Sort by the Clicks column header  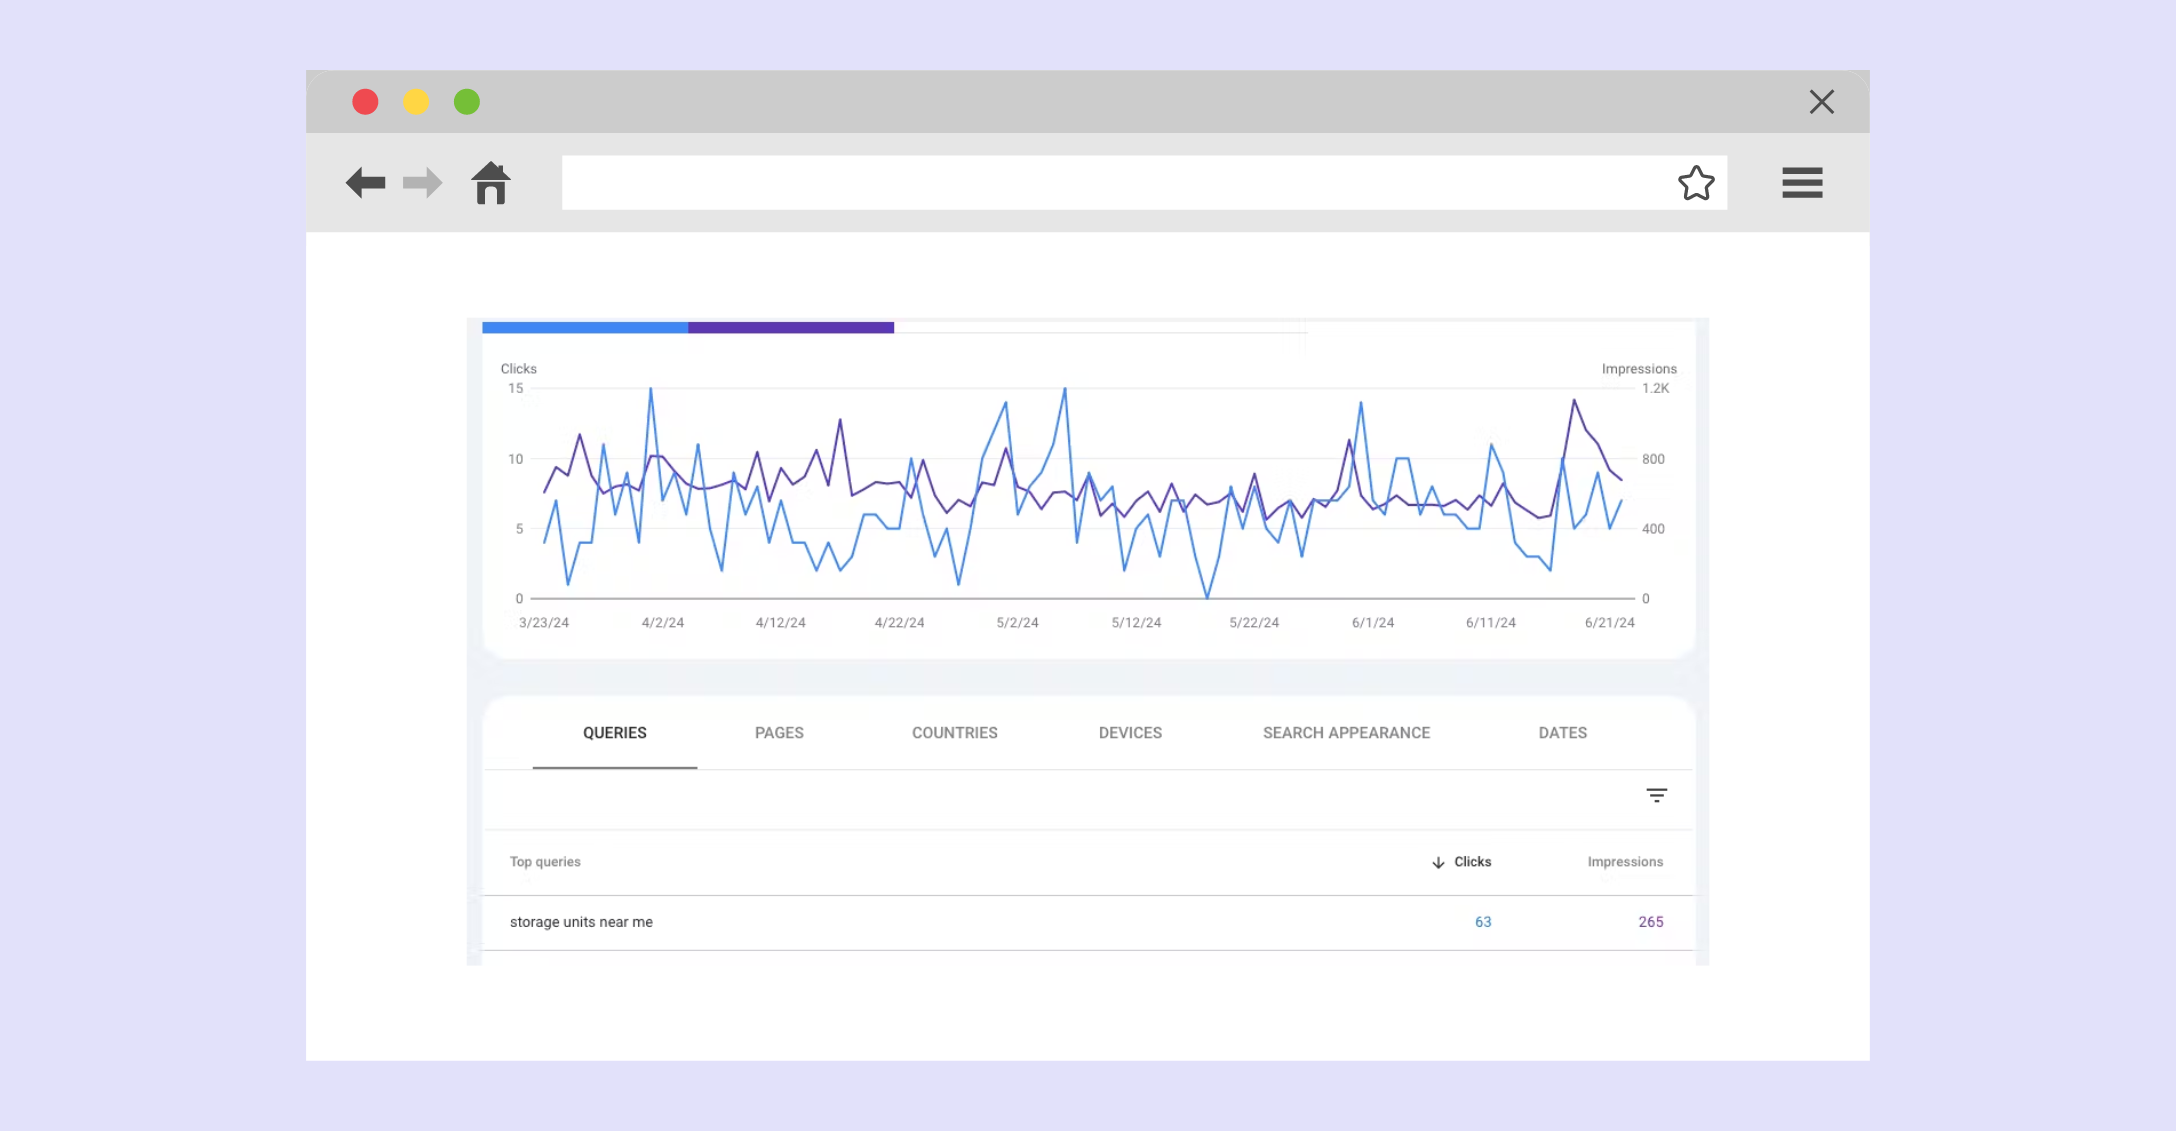pos(1472,862)
